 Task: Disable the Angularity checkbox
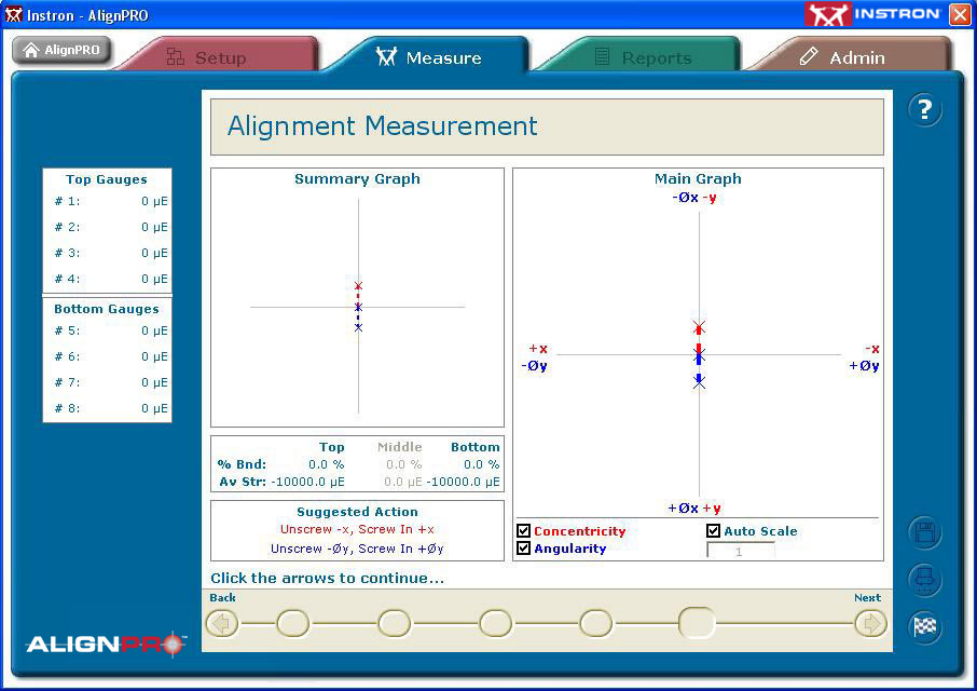[524, 548]
